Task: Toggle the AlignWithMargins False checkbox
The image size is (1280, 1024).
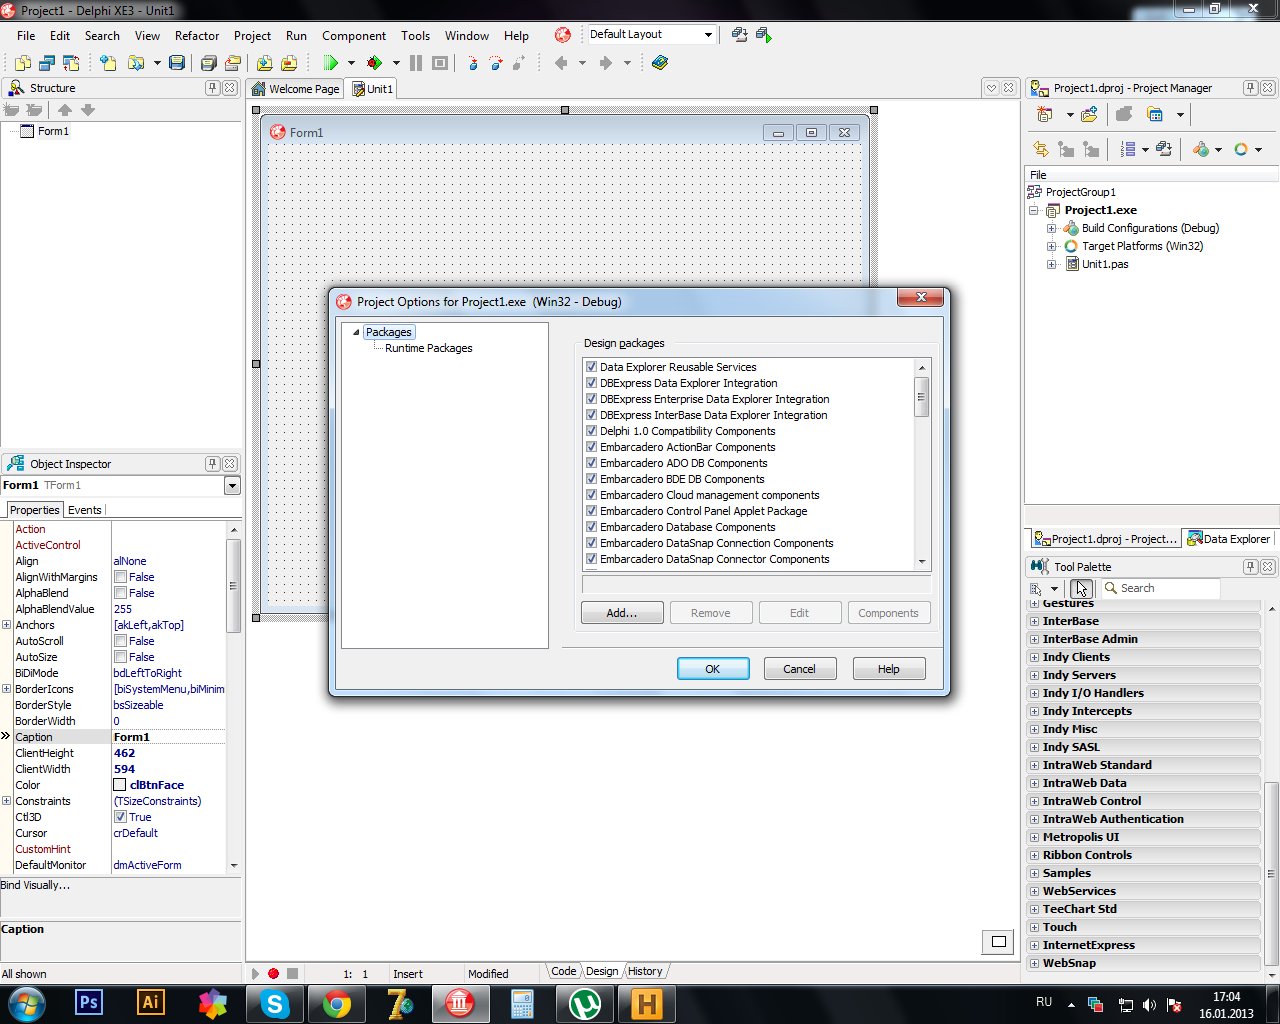Action: point(120,577)
